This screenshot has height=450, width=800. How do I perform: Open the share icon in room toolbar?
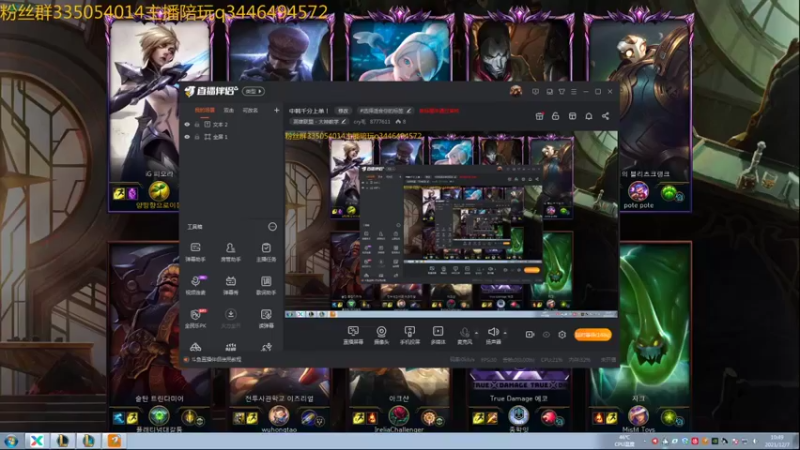(605, 116)
